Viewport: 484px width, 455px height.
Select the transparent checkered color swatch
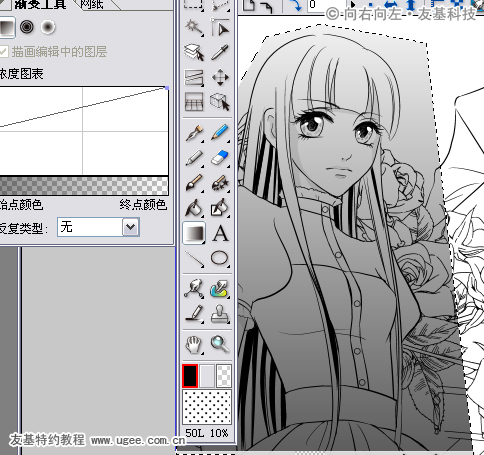point(223,376)
